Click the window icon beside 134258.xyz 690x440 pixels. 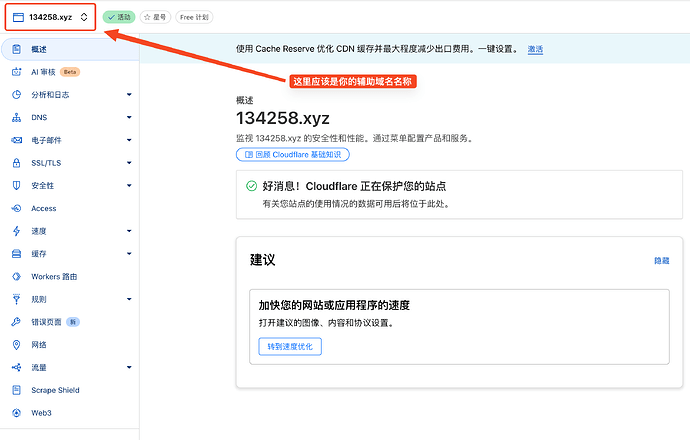18,17
